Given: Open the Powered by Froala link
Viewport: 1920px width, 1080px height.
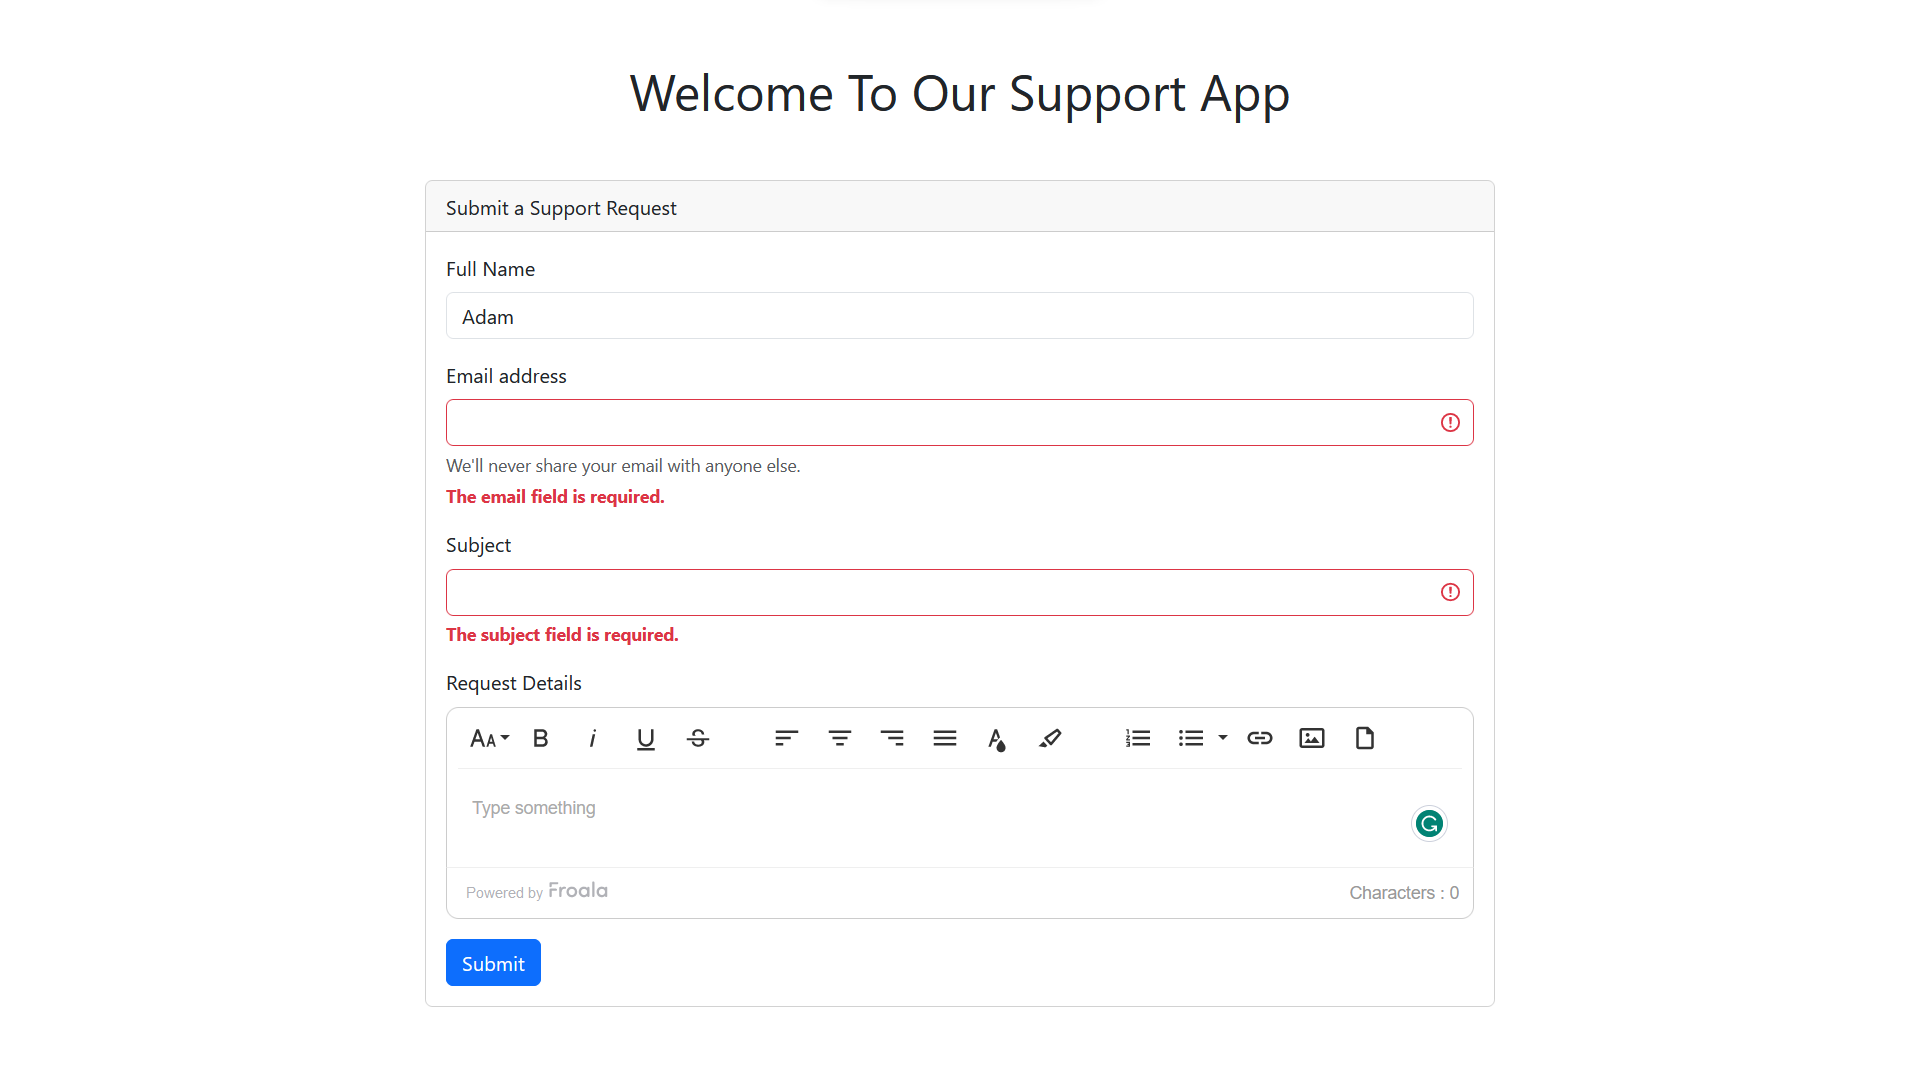Looking at the screenshot, I should coord(577,890).
